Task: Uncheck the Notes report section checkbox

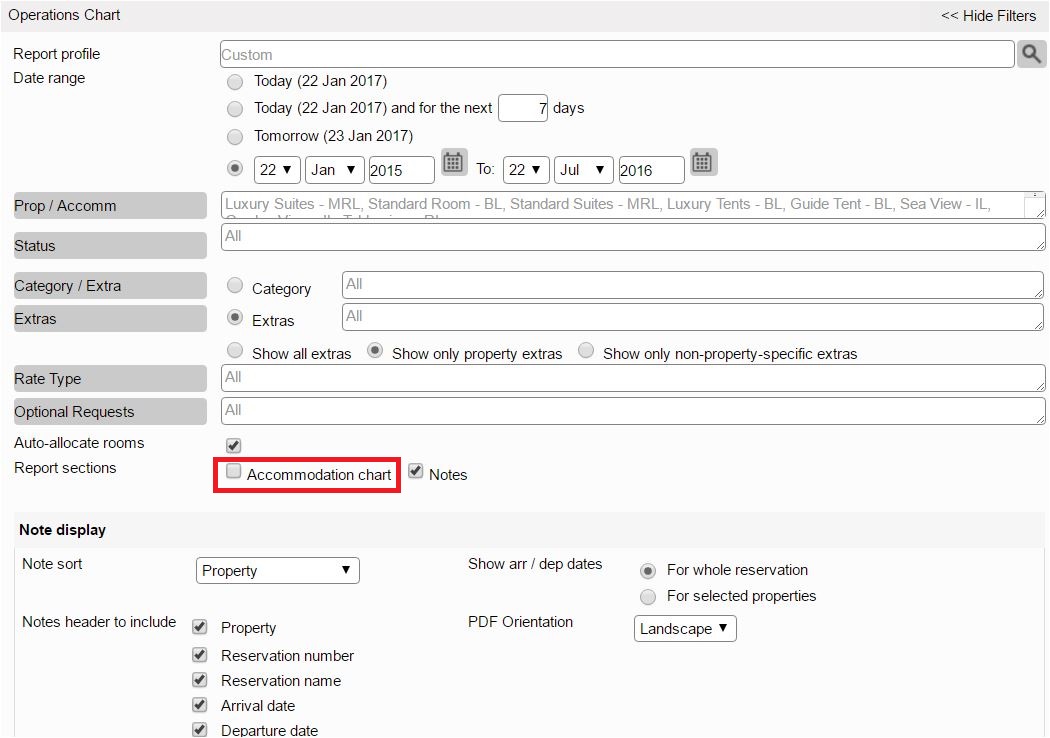Action: tap(416, 471)
